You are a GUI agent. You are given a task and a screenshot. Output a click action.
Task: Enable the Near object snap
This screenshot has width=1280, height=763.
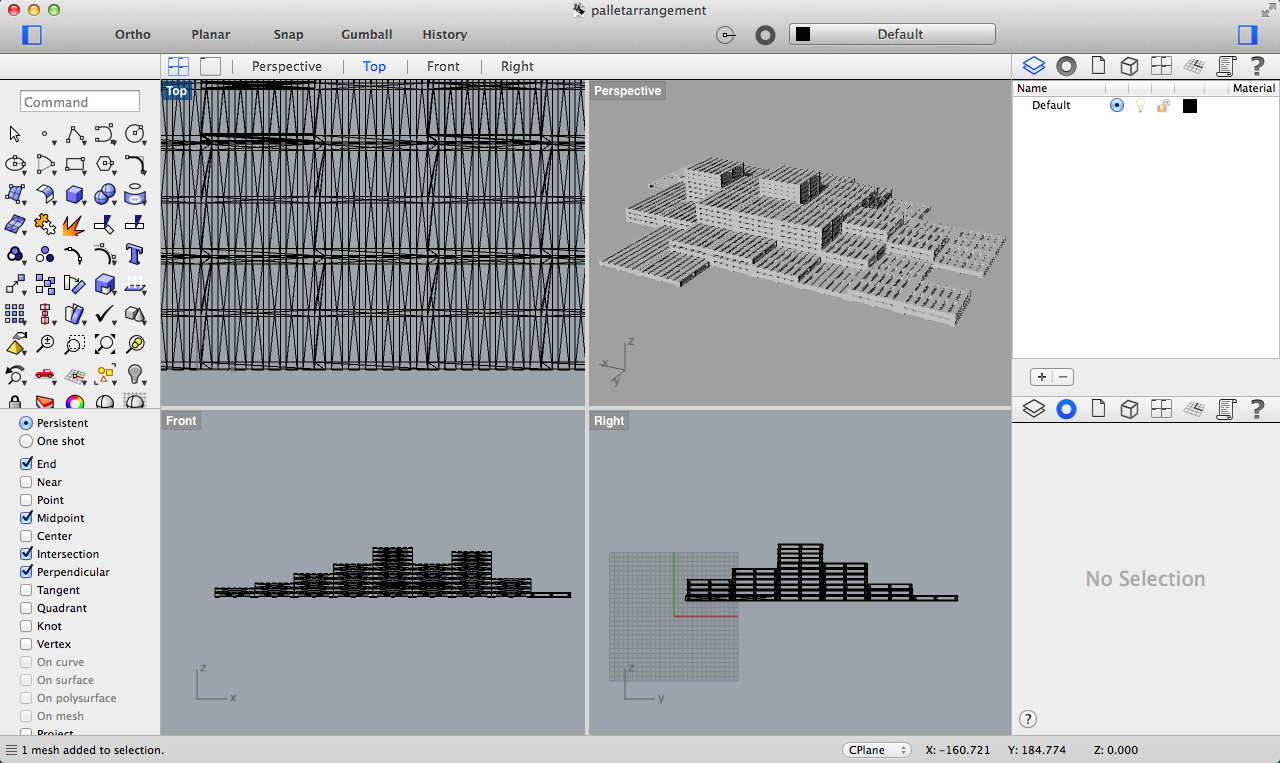coord(26,482)
